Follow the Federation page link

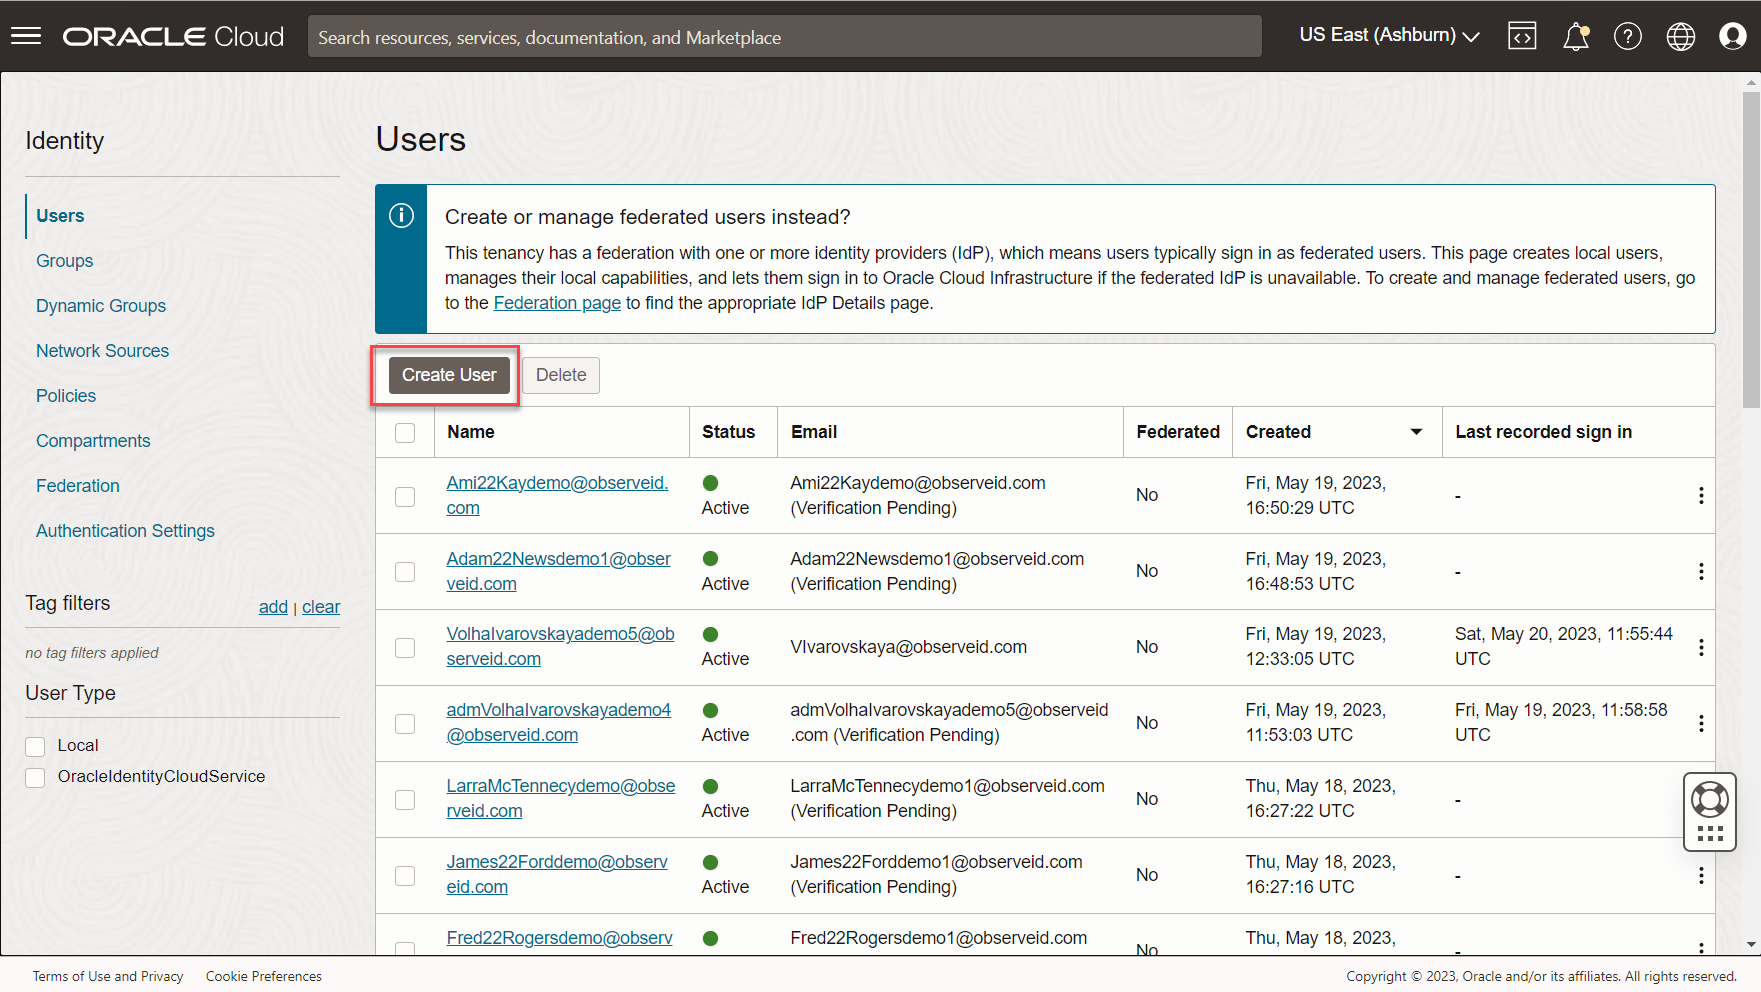coord(557,303)
